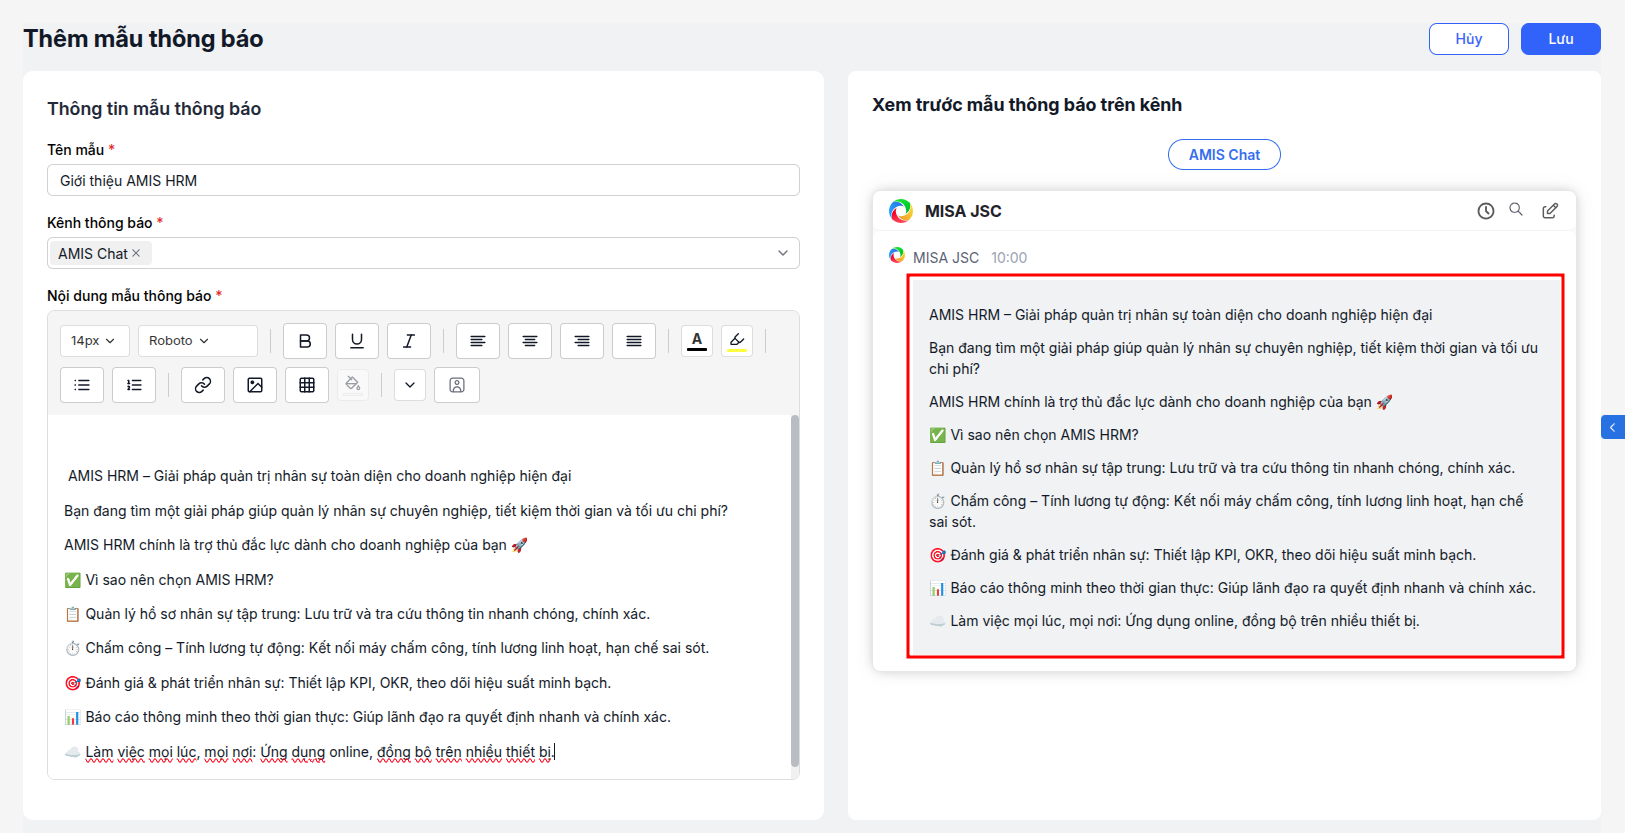Click the small MISA JSC sender avatar
Screen dimensions: 1625x833
pyautogui.click(x=897, y=256)
